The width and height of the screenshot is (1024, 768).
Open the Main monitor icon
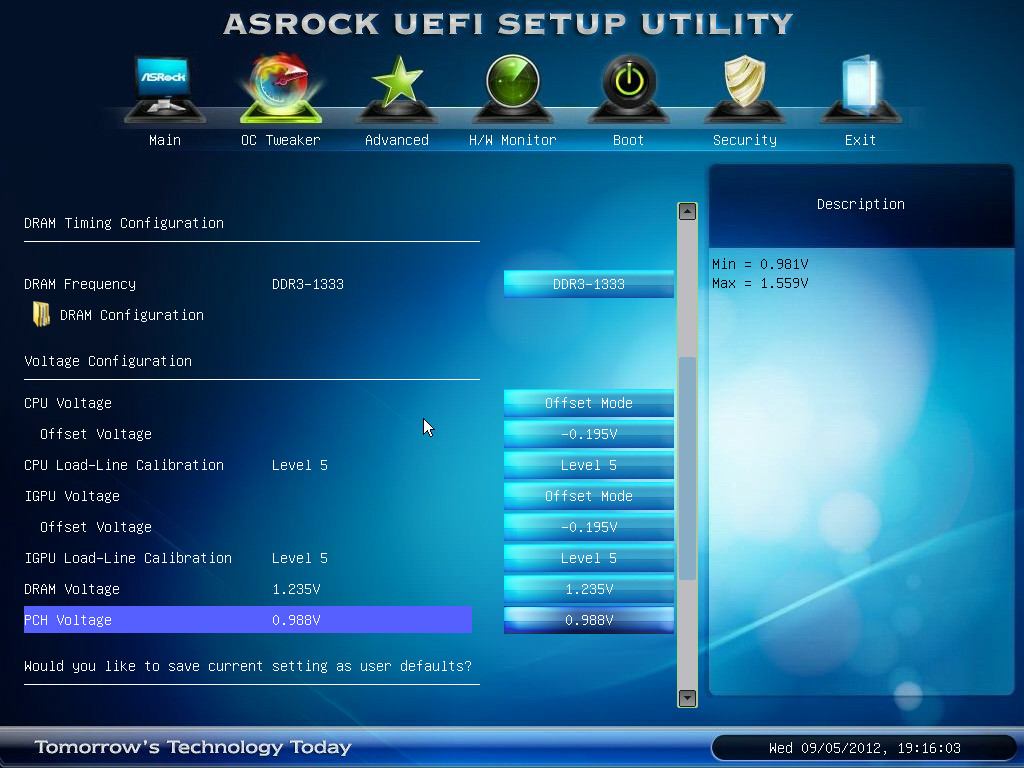[165, 88]
